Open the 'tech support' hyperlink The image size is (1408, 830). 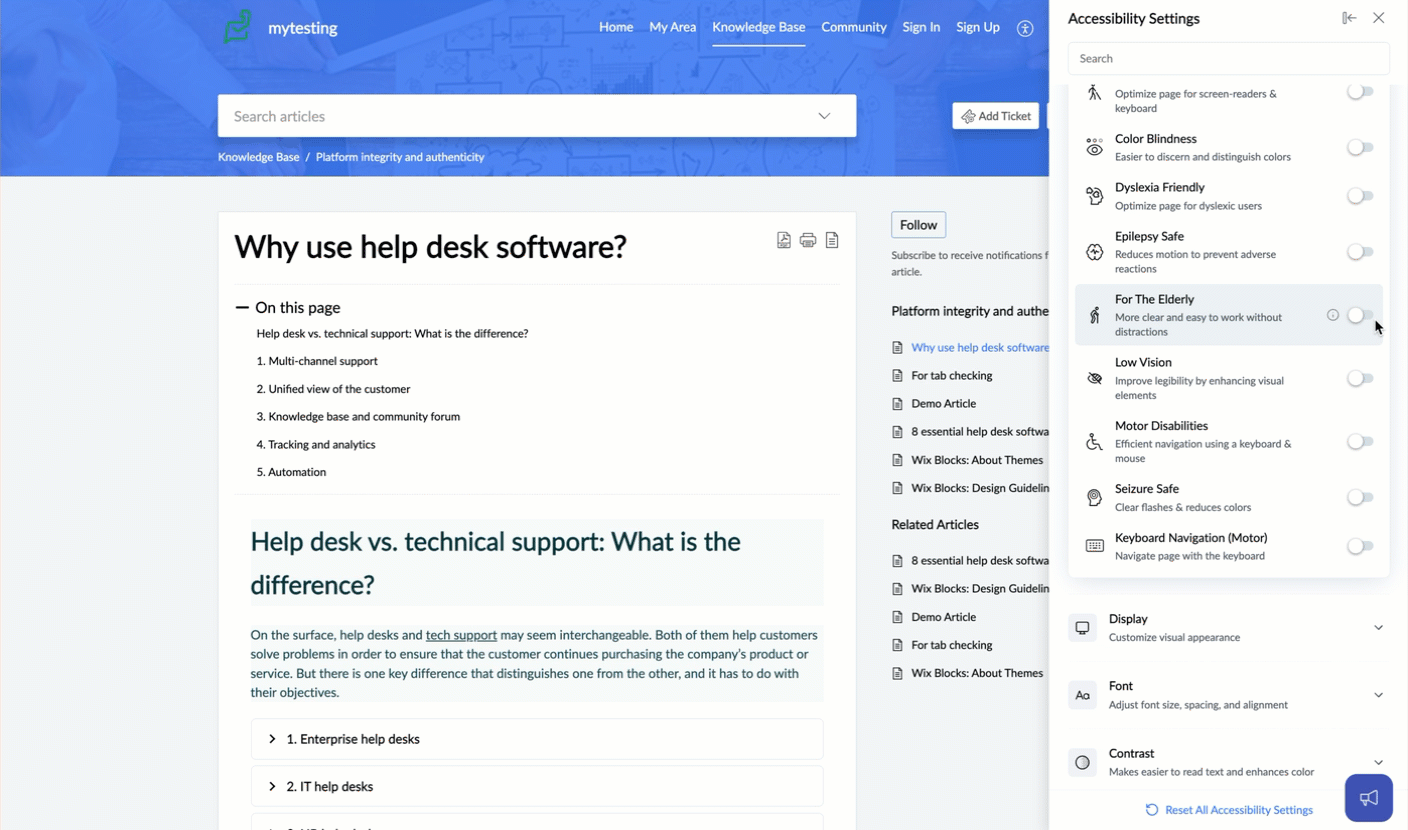[461, 635]
